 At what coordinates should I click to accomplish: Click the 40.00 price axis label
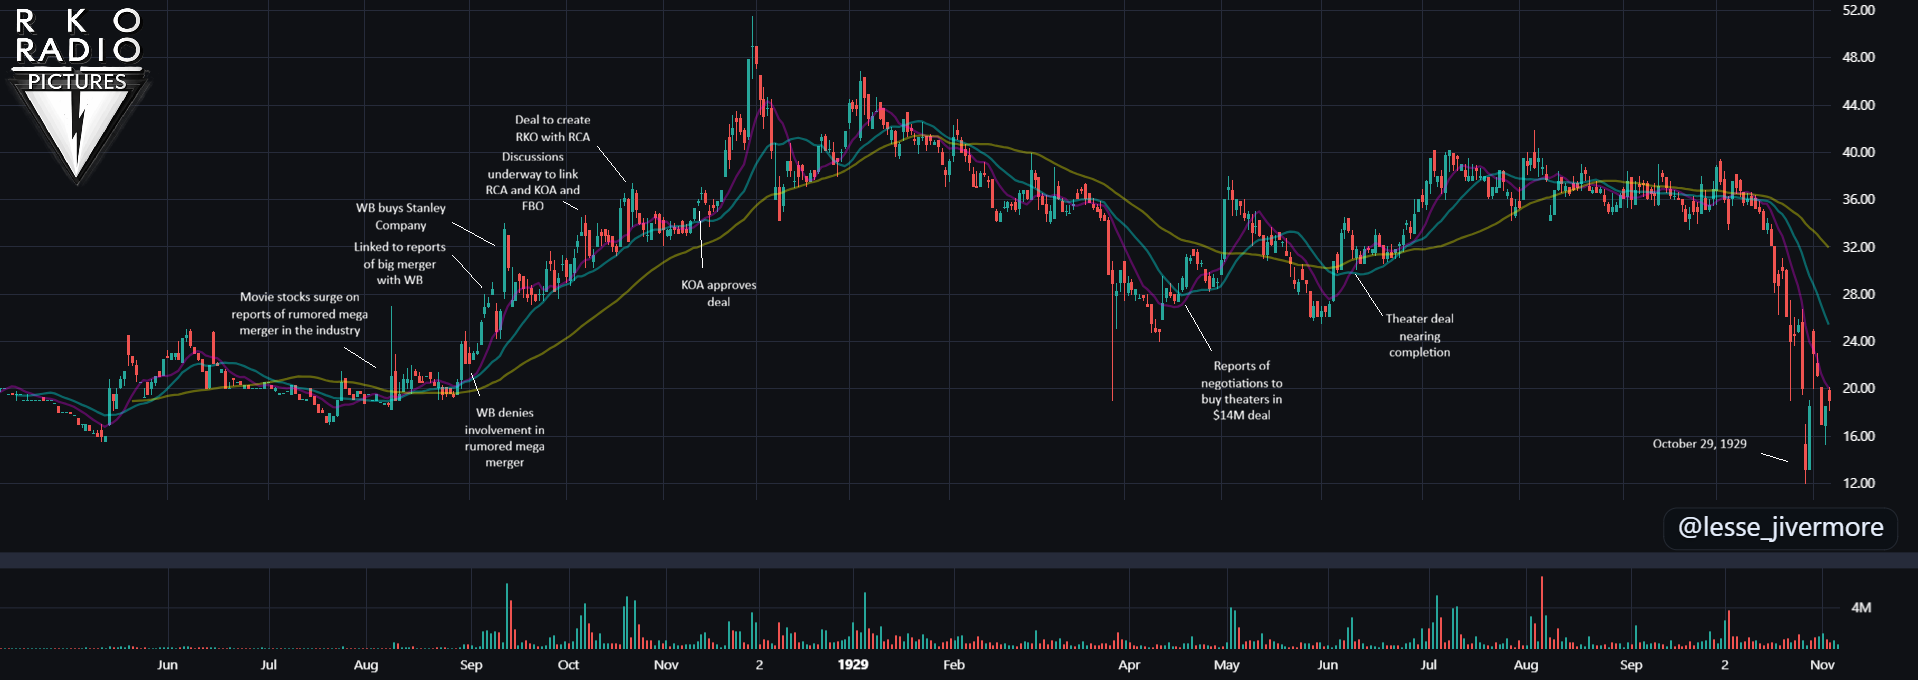tap(1859, 152)
